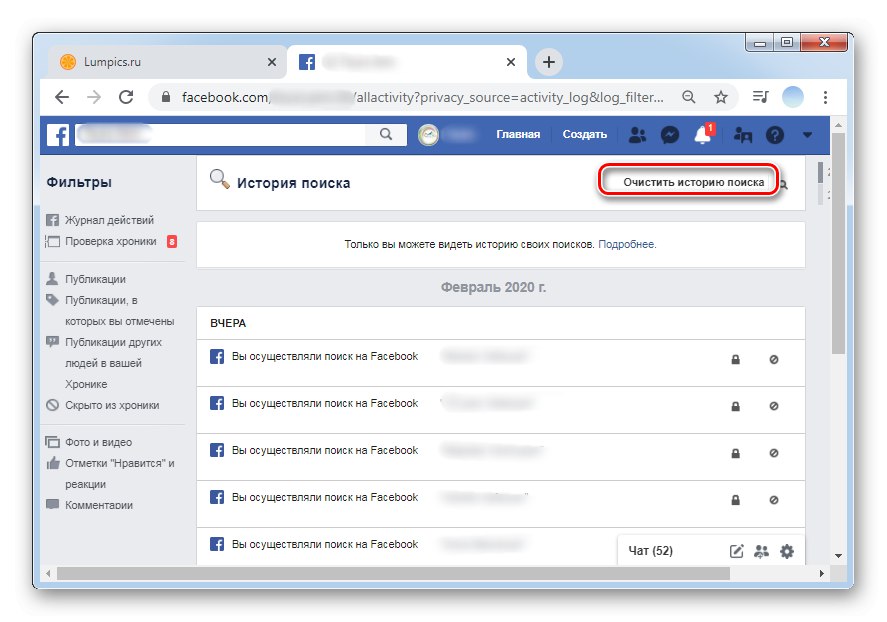Select the Проверка хроники filter
The image size is (887, 622).
(x=112, y=241)
